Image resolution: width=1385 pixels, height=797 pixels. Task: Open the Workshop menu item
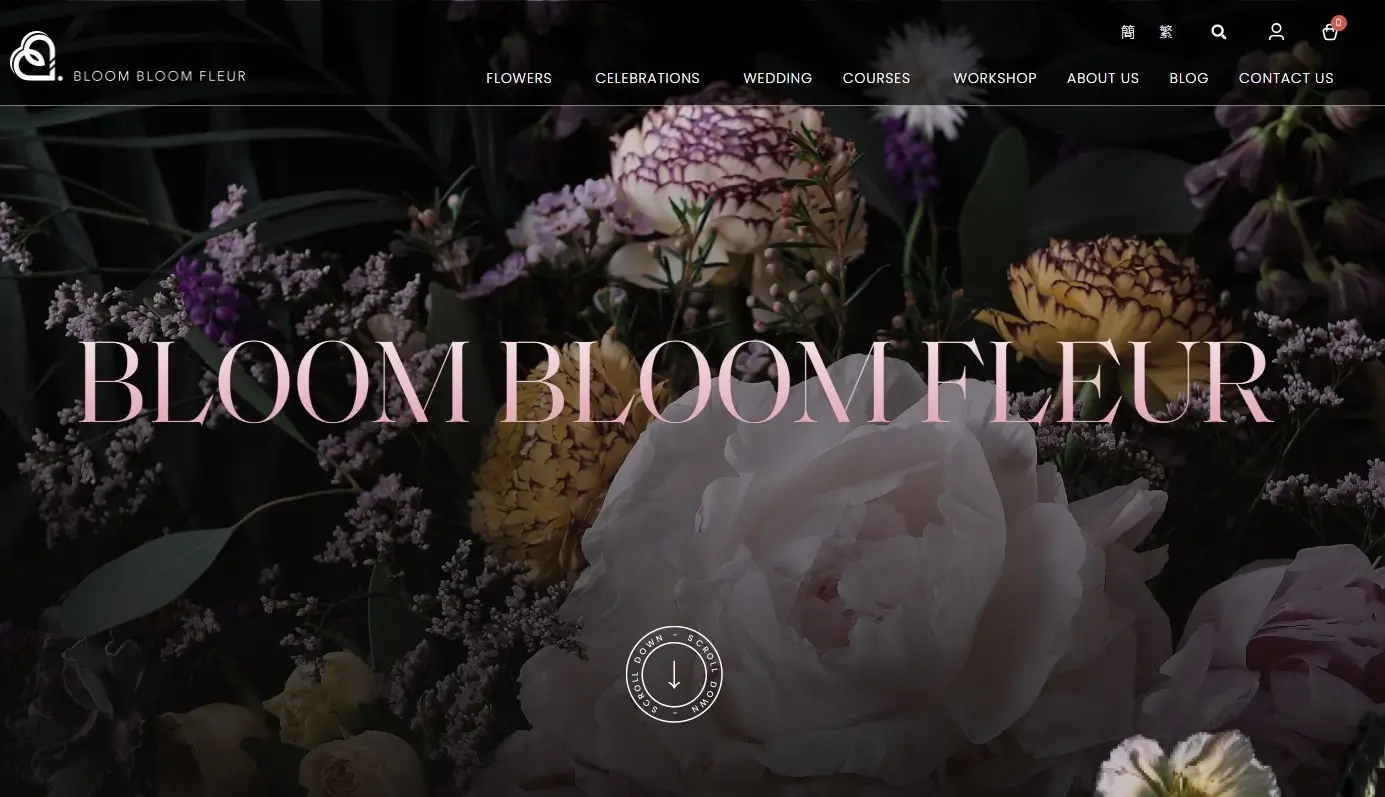(x=995, y=78)
